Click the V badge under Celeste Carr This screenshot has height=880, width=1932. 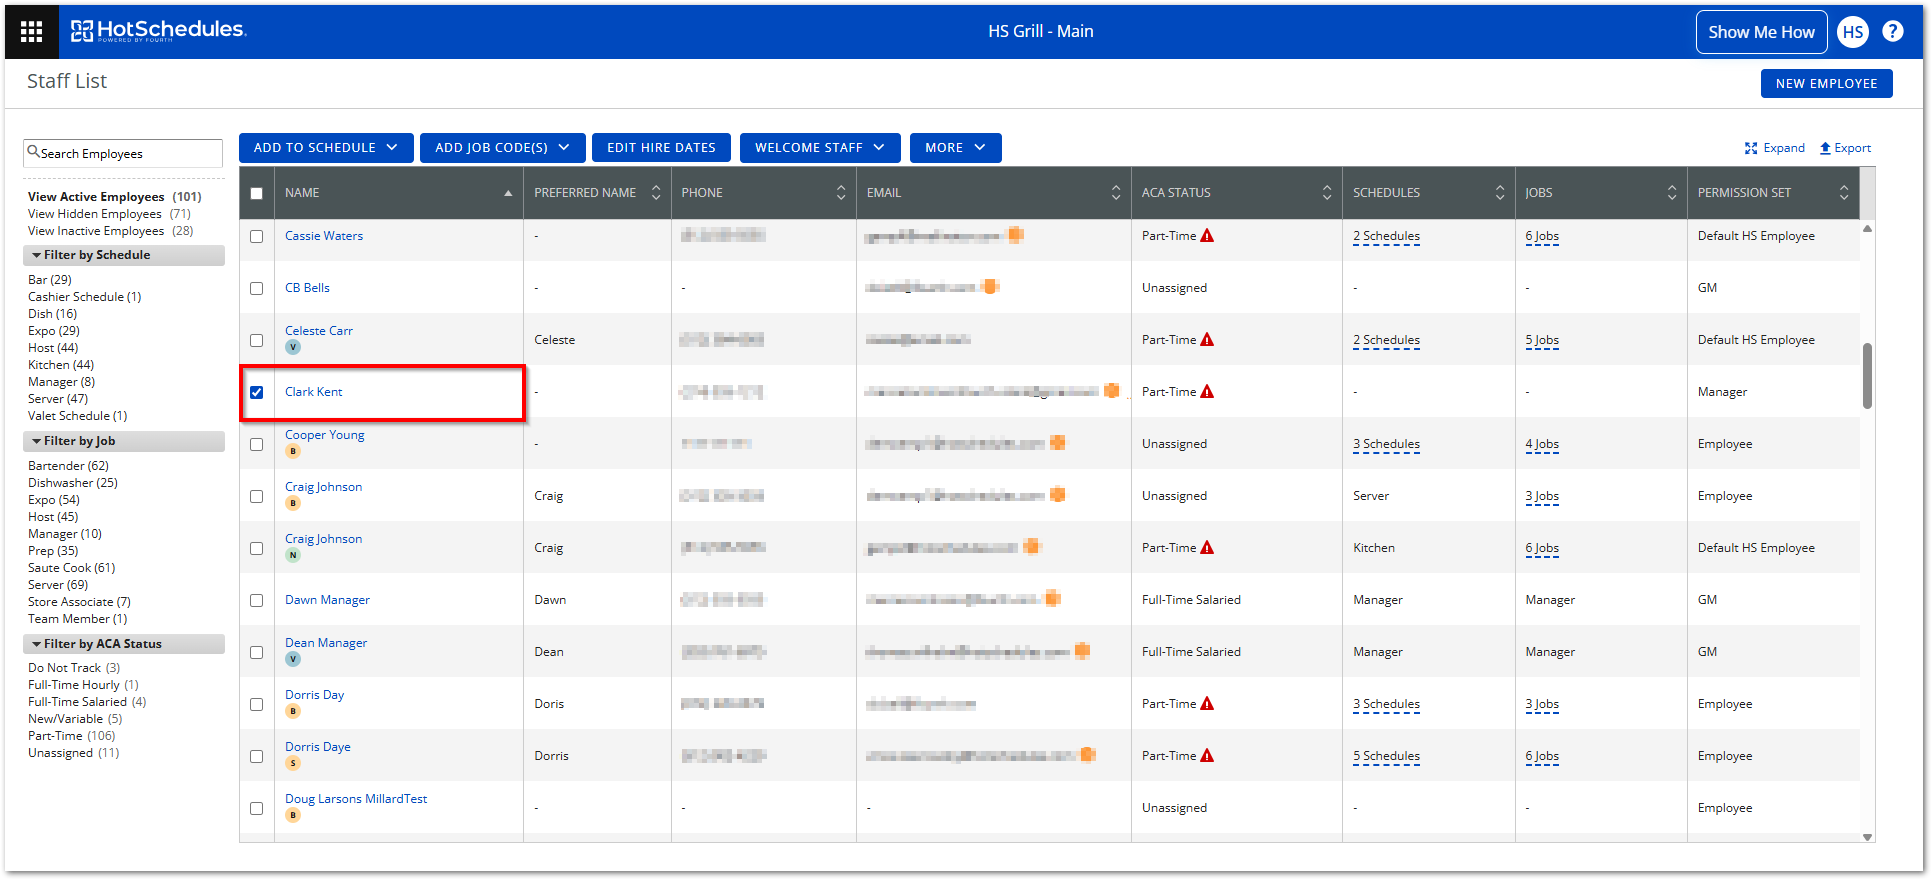click(x=293, y=347)
